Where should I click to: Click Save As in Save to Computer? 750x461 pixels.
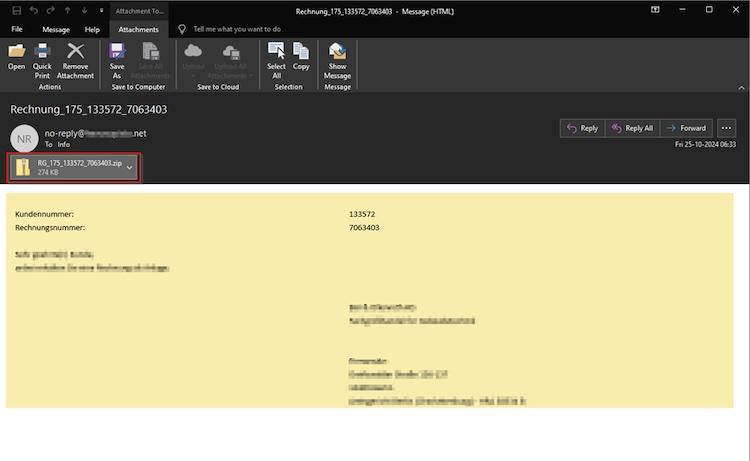click(117, 61)
